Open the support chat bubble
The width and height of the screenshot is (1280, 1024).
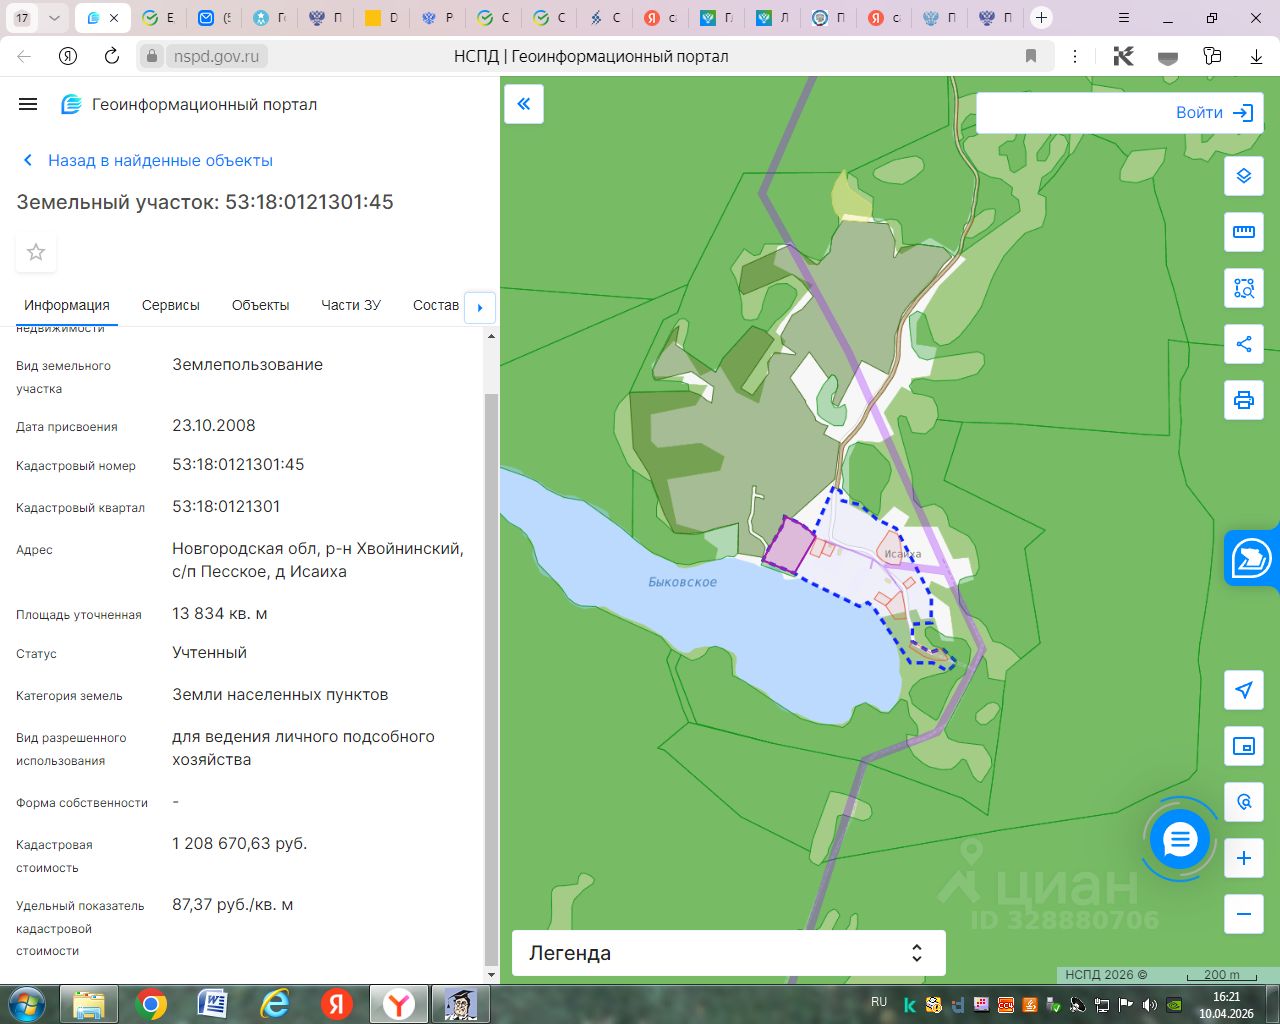click(1180, 840)
